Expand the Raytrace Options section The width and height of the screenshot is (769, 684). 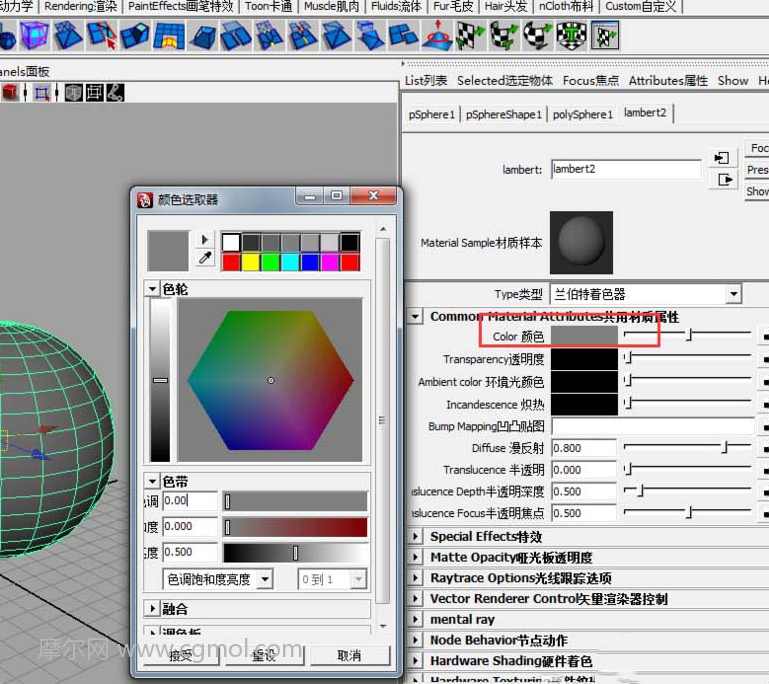click(x=416, y=579)
